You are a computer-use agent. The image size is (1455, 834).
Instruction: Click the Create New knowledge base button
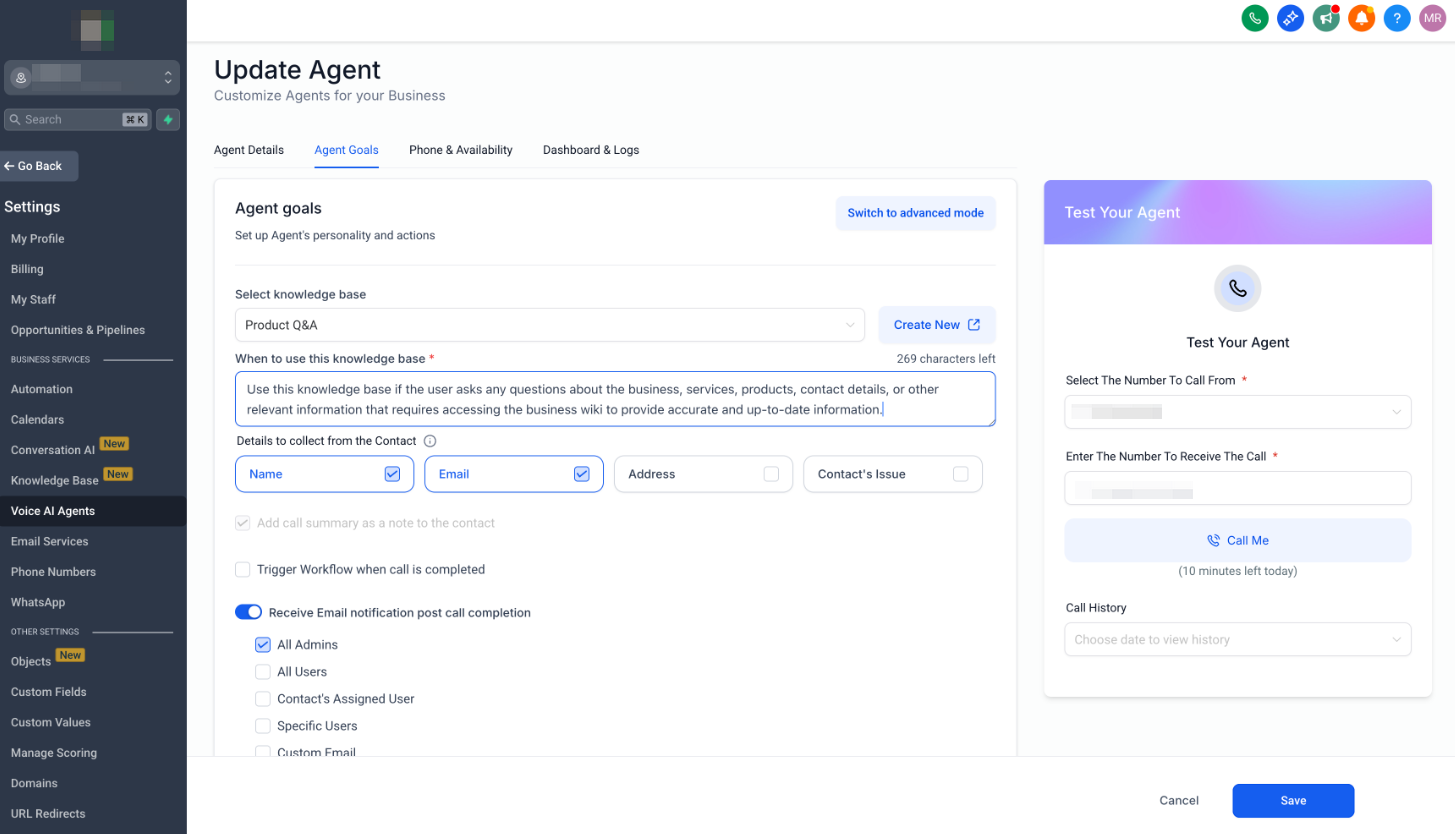point(937,325)
